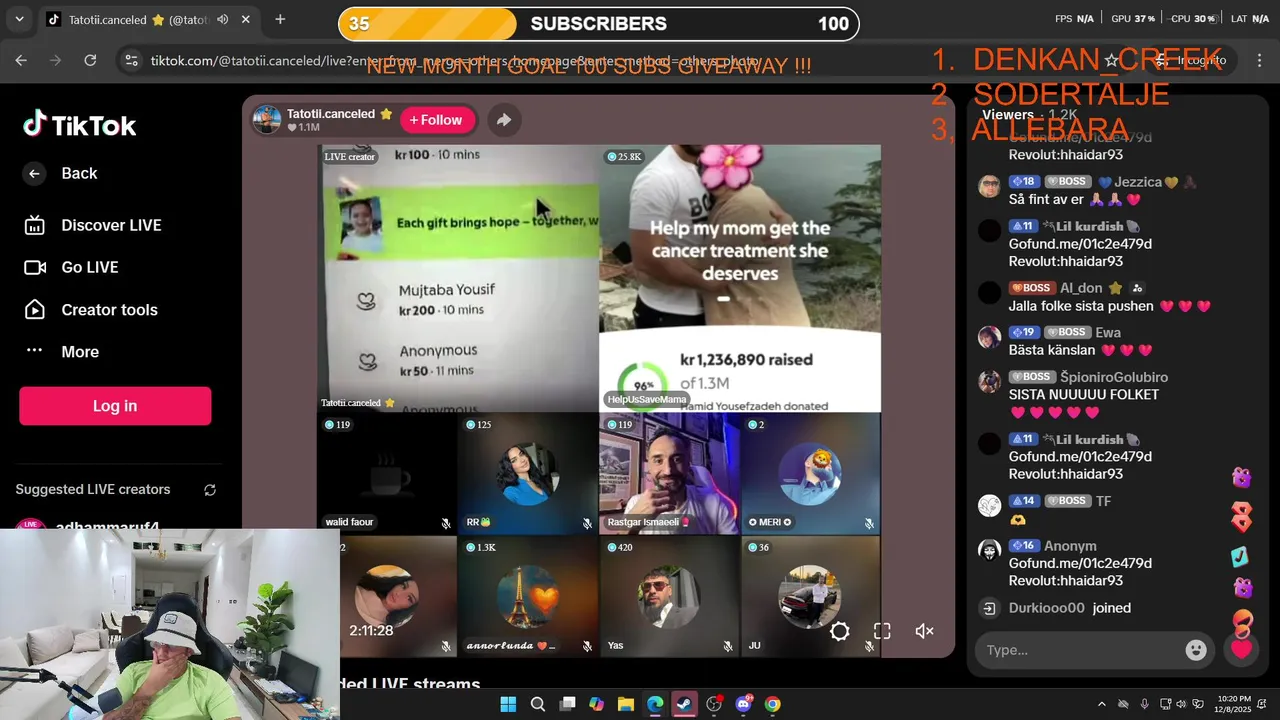
Task: Open Copilot from taskbar
Action: pyautogui.click(x=596, y=704)
